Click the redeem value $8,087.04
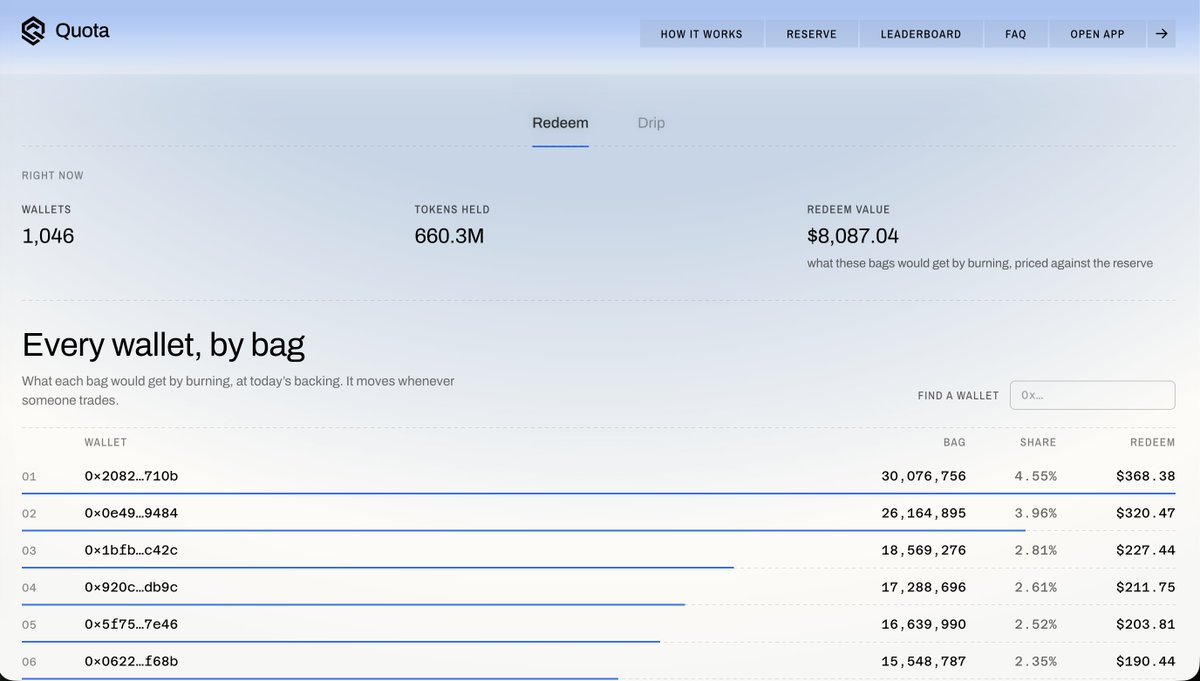Viewport: 1200px width, 681px height. click(853, 236)
